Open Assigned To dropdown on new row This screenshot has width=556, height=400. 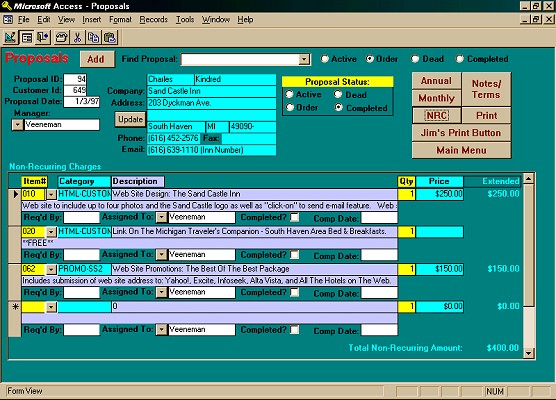(x=162, y=330)
